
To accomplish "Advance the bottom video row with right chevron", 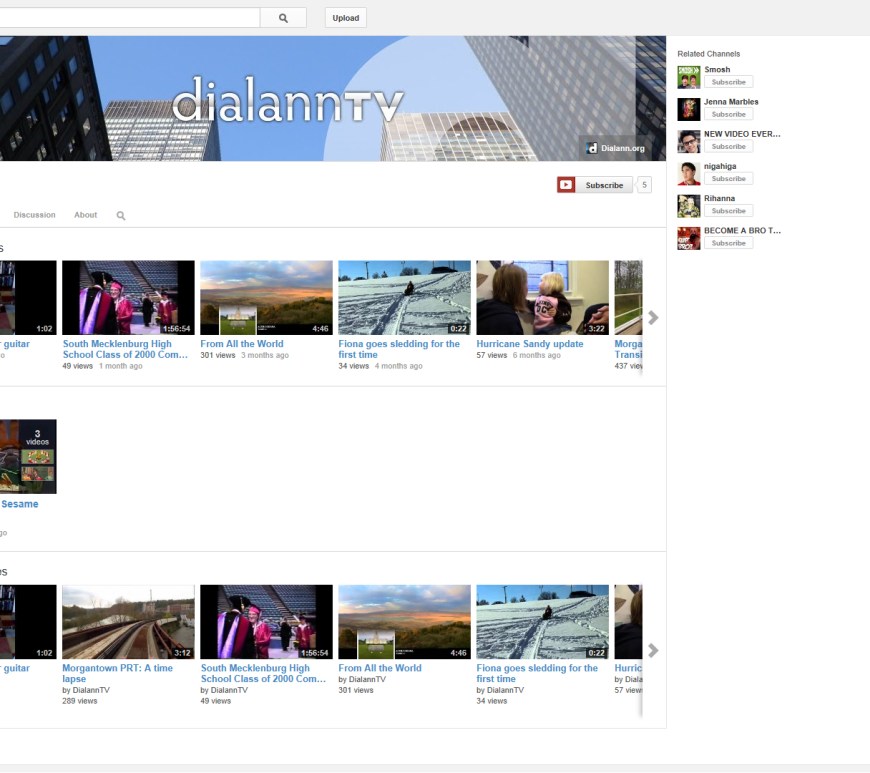I will tap(653, 650).
